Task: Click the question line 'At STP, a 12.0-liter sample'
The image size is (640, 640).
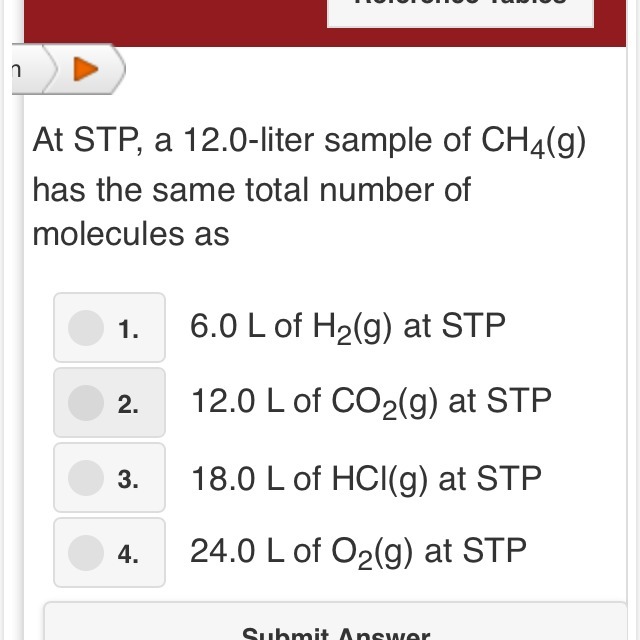Action: [309, 142]
